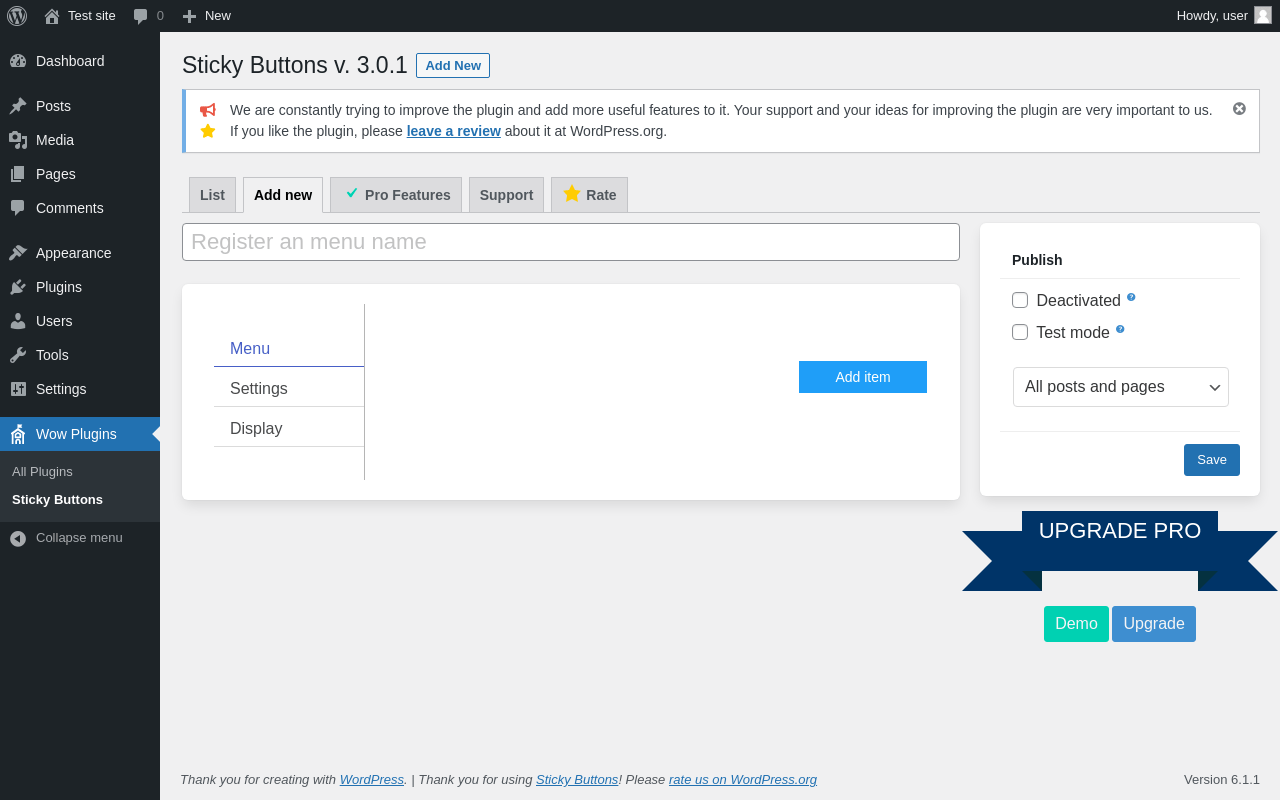Click the Posts pushpin icon

(18, 106)
